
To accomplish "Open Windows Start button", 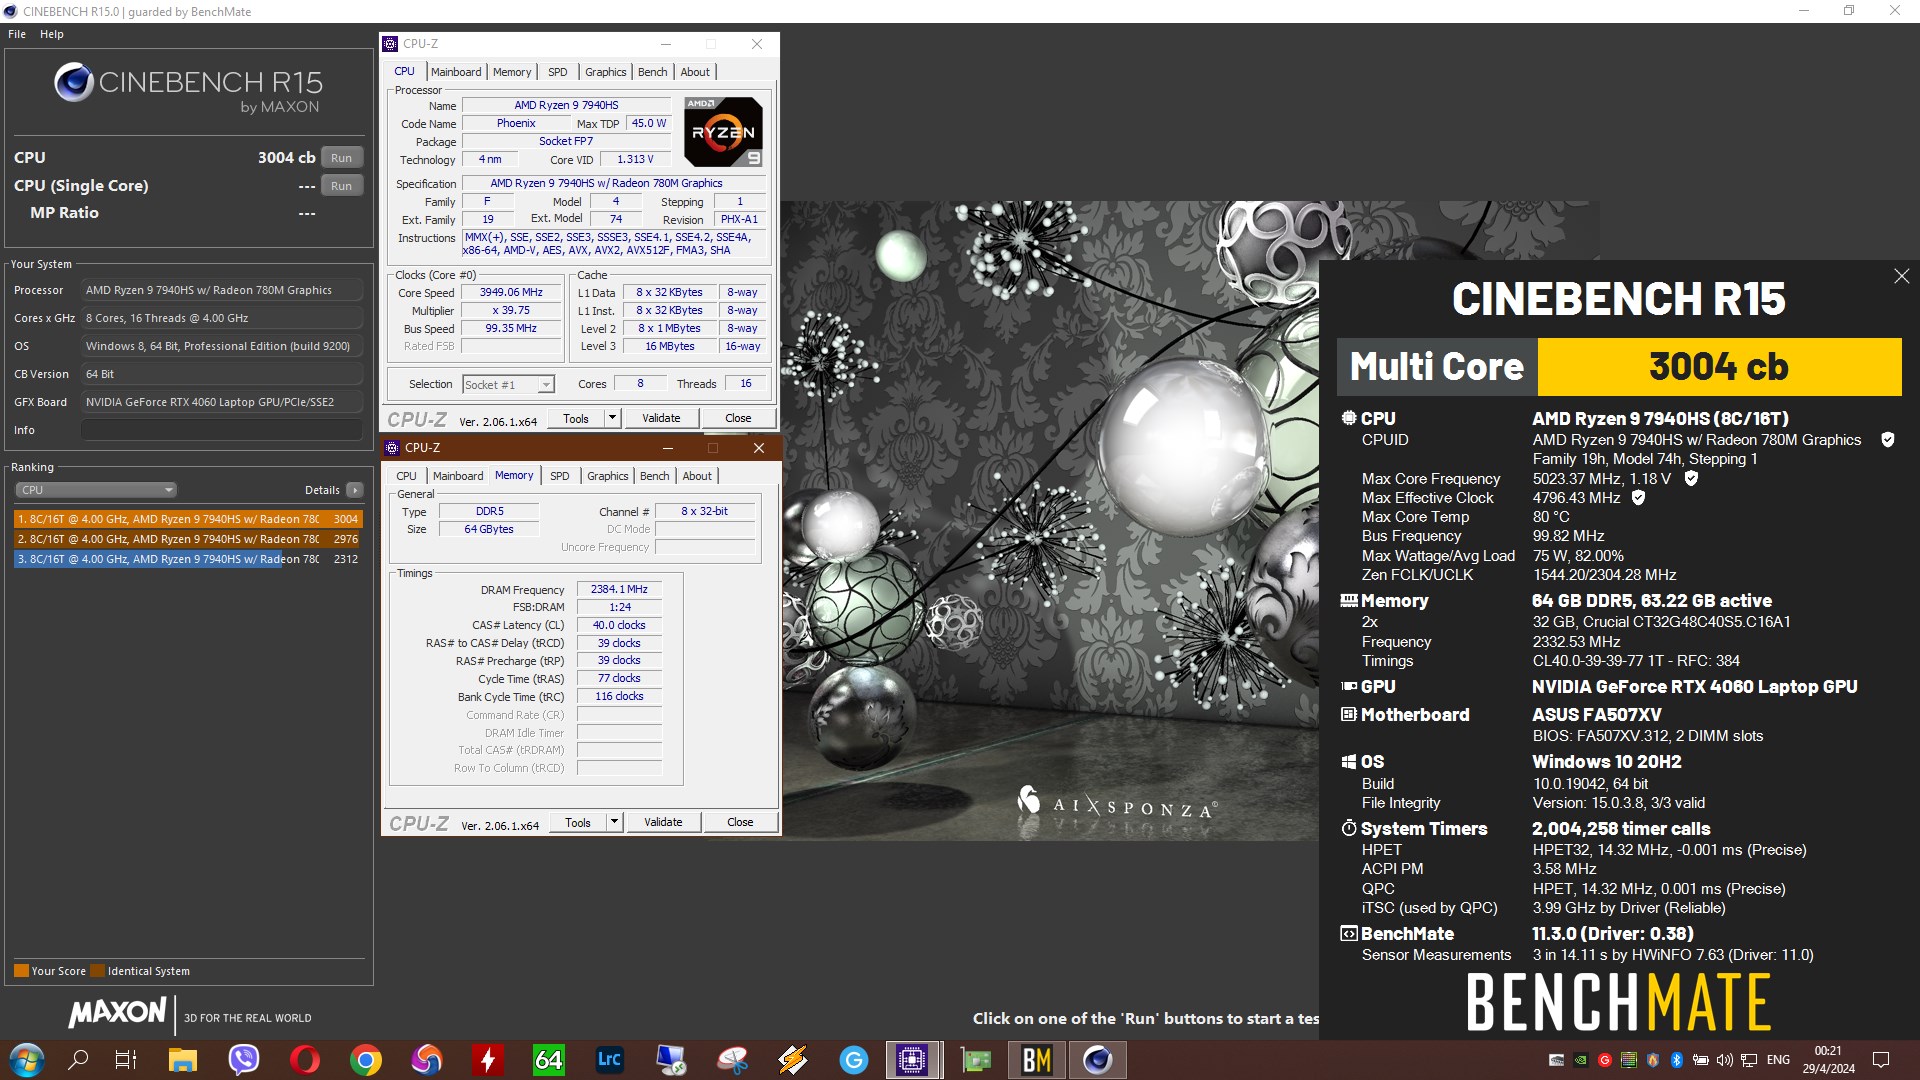I will pos(26,1060).
